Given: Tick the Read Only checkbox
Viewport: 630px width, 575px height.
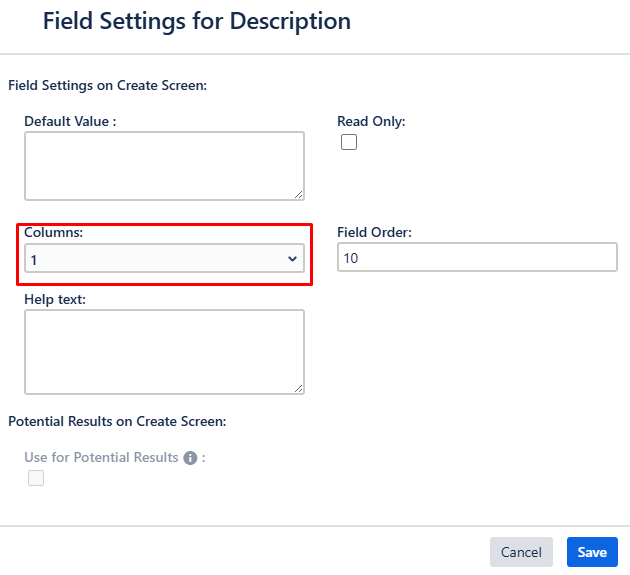Looking at the screenshot, I should (x=349, y=142).
